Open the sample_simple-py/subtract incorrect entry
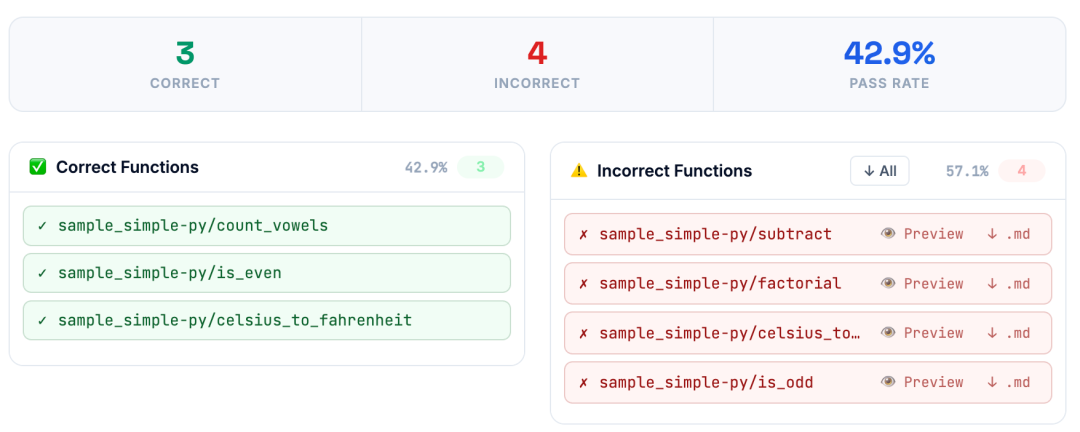 716,234
